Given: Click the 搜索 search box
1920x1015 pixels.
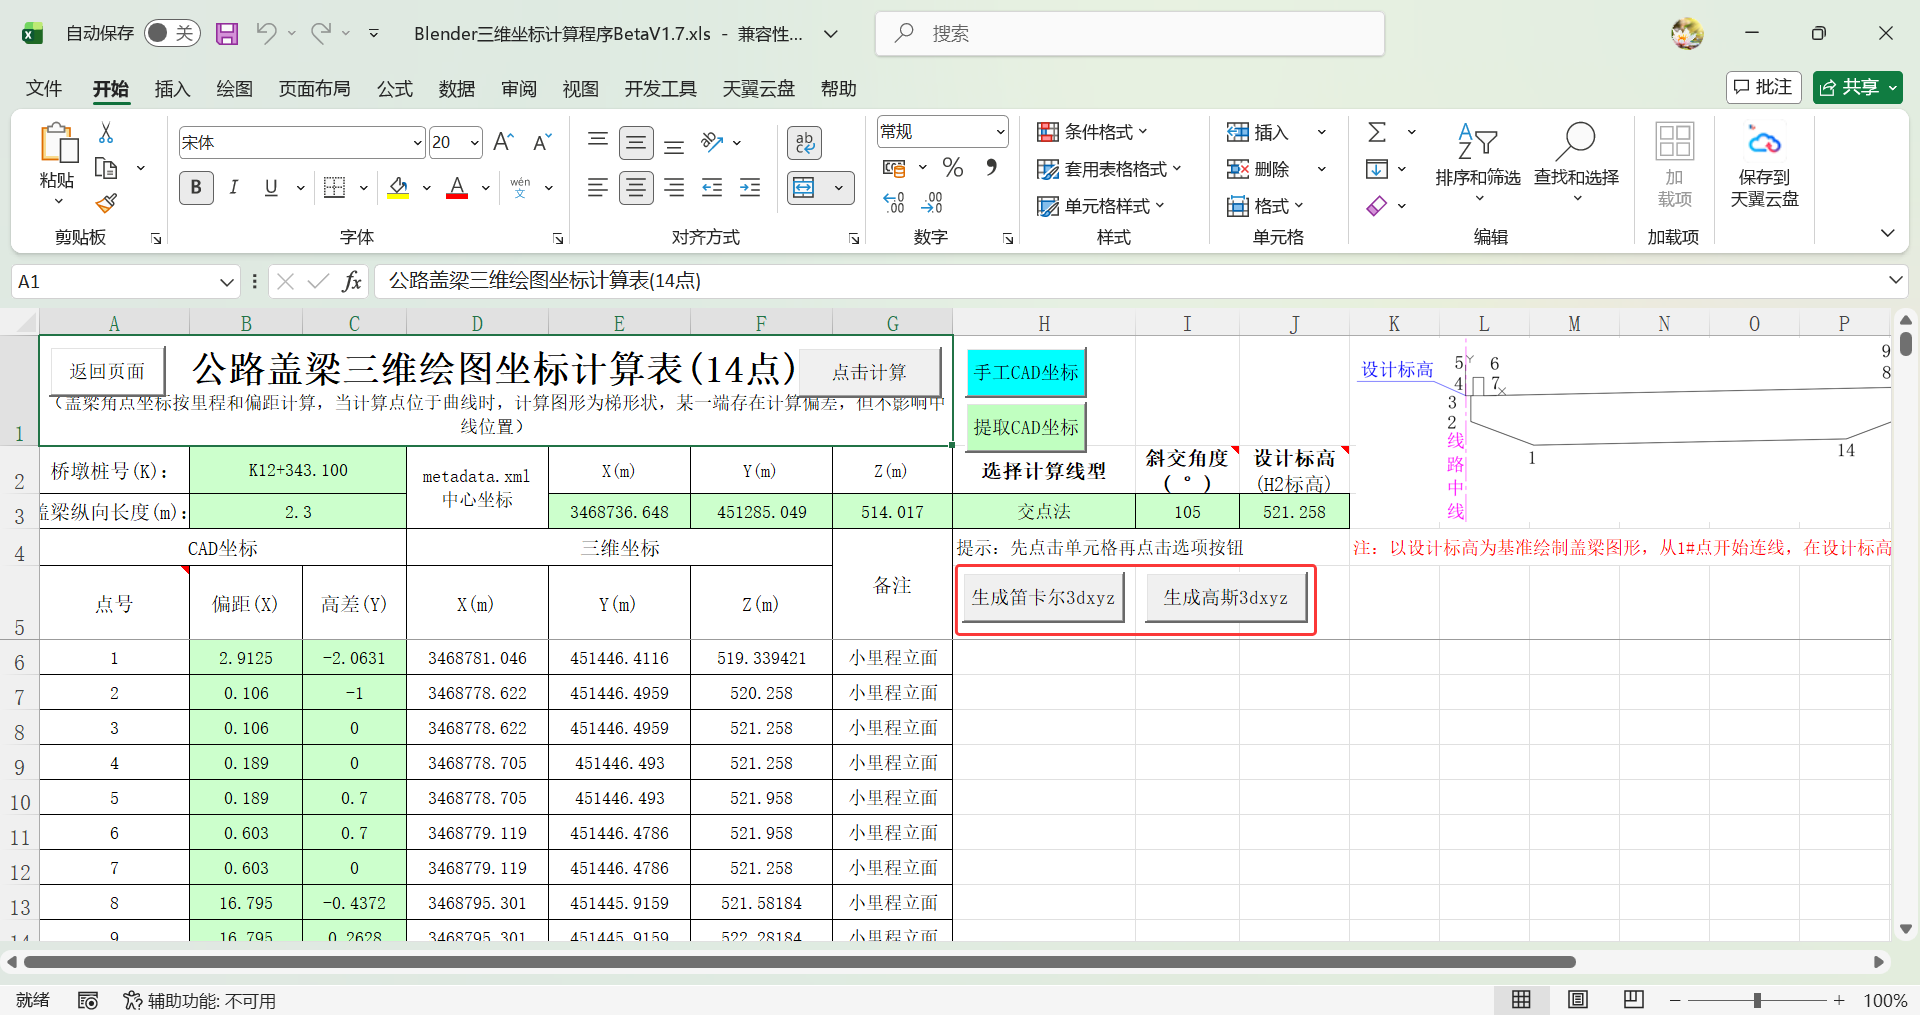Looking at the screenshot, I should (1130, 34).
